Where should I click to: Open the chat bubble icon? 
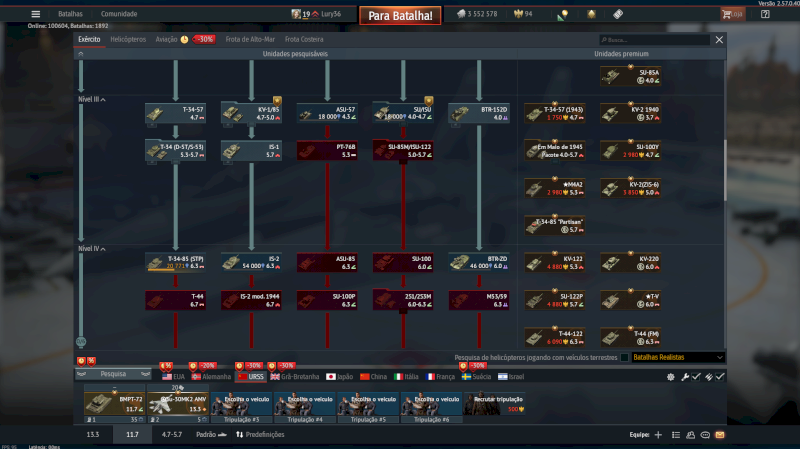[x=705, y=435]
